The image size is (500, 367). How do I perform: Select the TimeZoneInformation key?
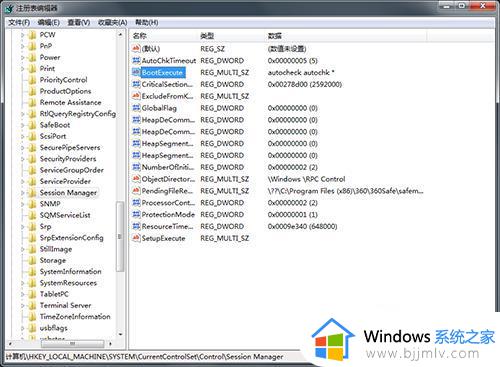[x=75, y=317]
